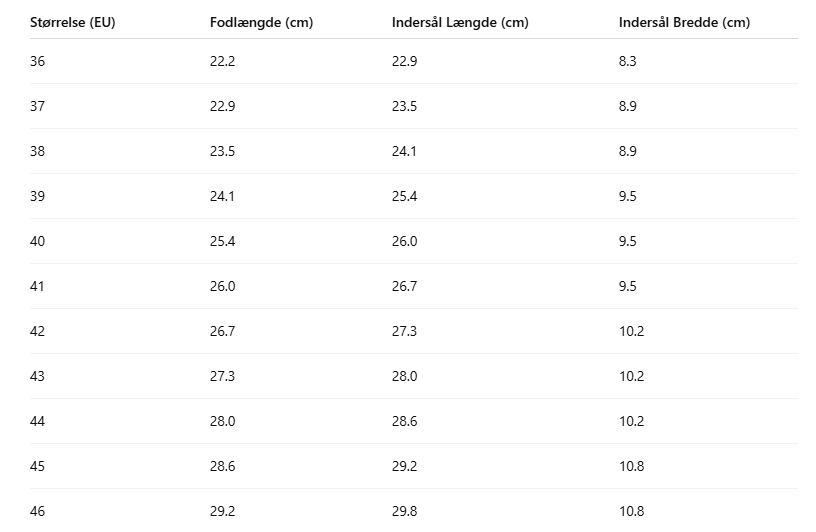Click the Størrelse (EU) column header
The height and width of the screenshot is (532, 816).
pyautogui.click(x=71, y=23)
